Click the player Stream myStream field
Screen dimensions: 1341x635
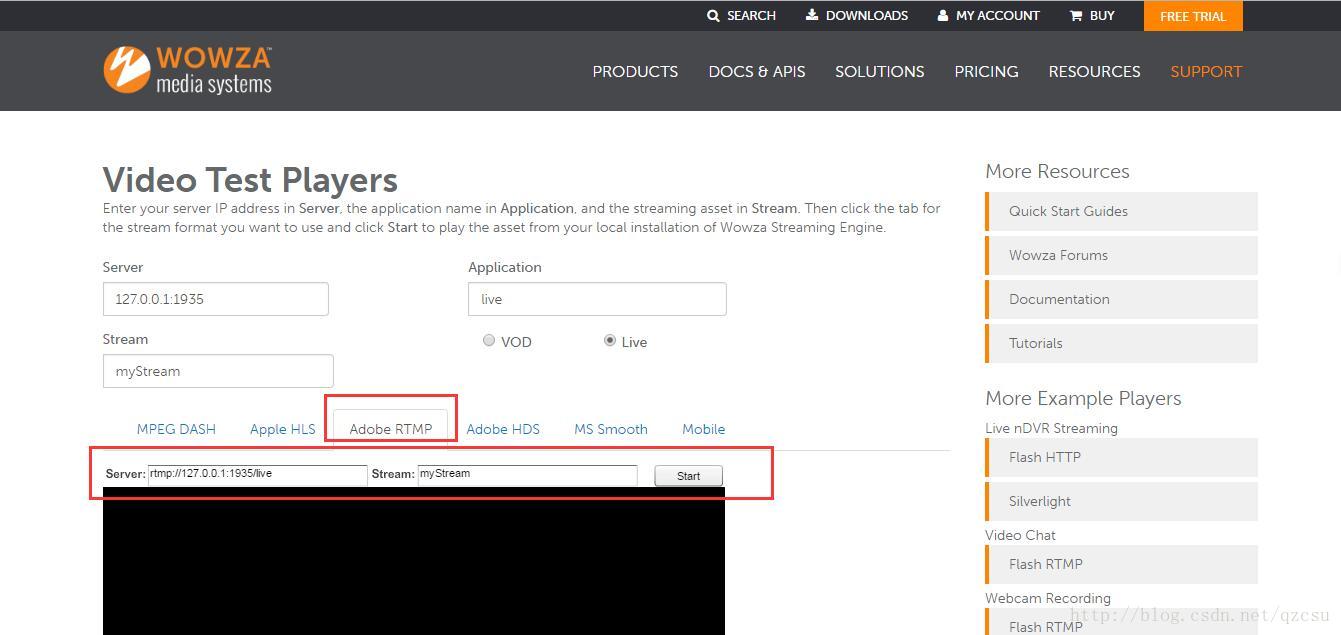(x=527, y=475)
